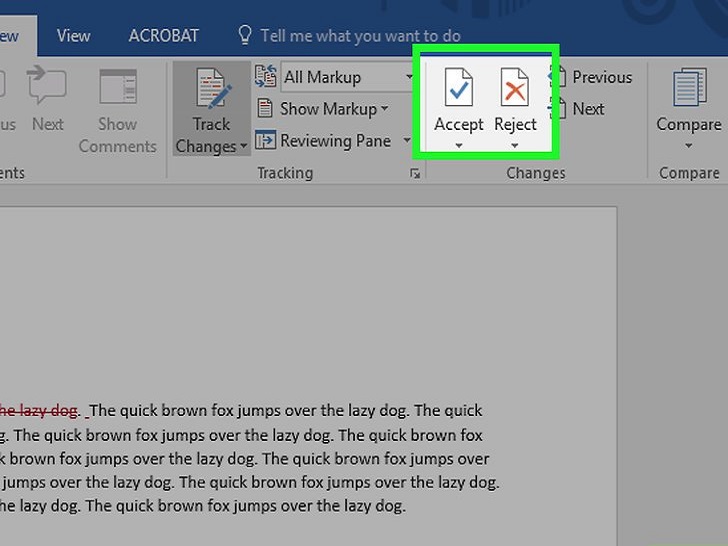Click the Reject change icon
This screenshot has height=546, width=728.
tap(514, 87)
